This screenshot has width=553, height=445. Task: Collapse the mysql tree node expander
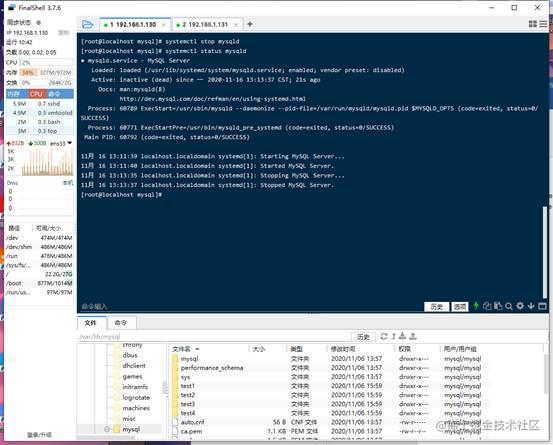[x=107, y=429]
